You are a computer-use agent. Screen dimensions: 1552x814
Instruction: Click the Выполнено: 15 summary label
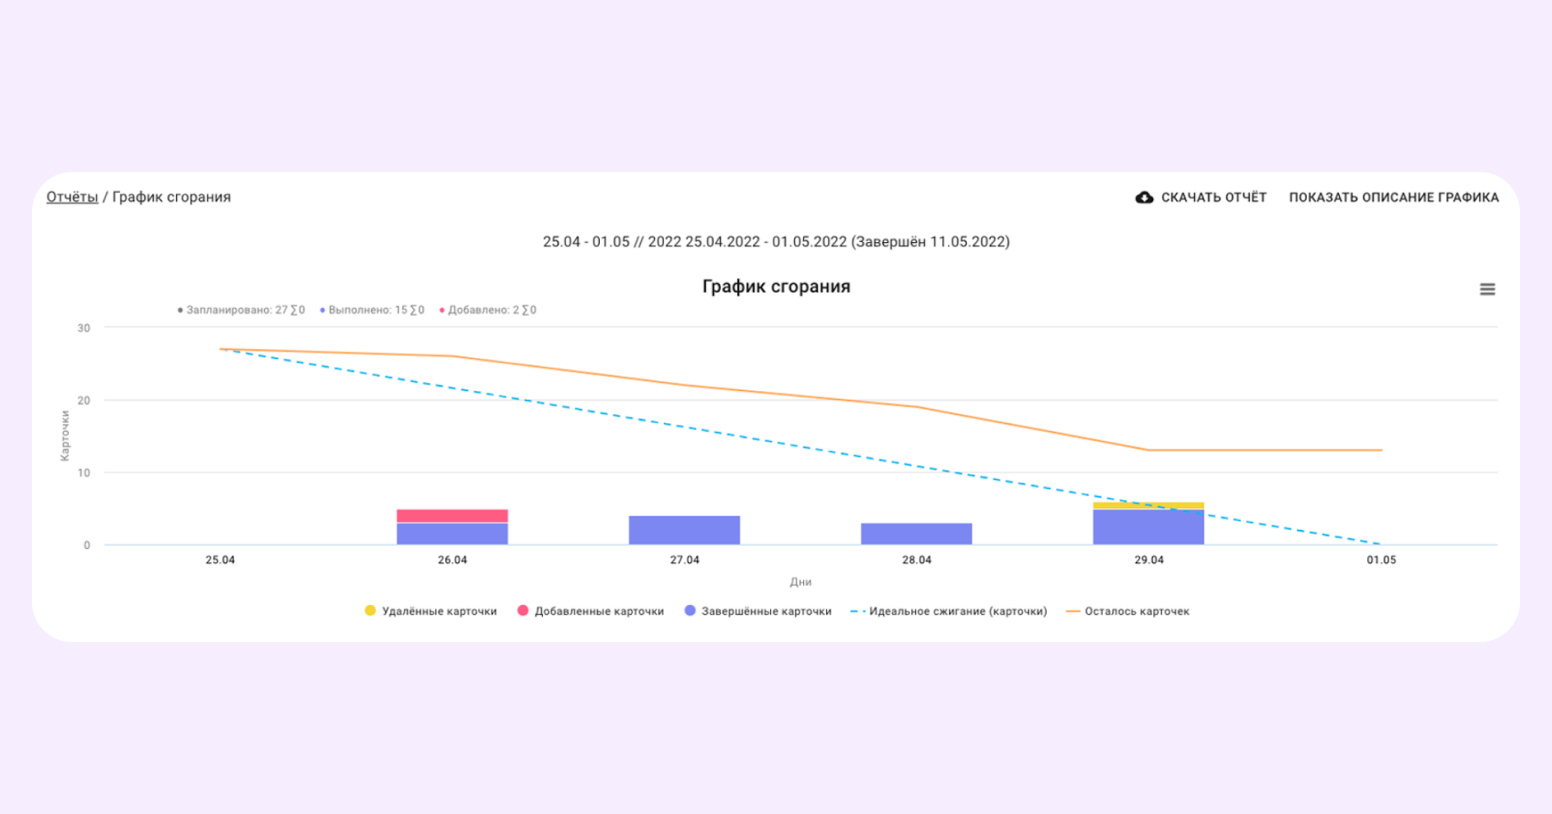click(x=372, y=310)
